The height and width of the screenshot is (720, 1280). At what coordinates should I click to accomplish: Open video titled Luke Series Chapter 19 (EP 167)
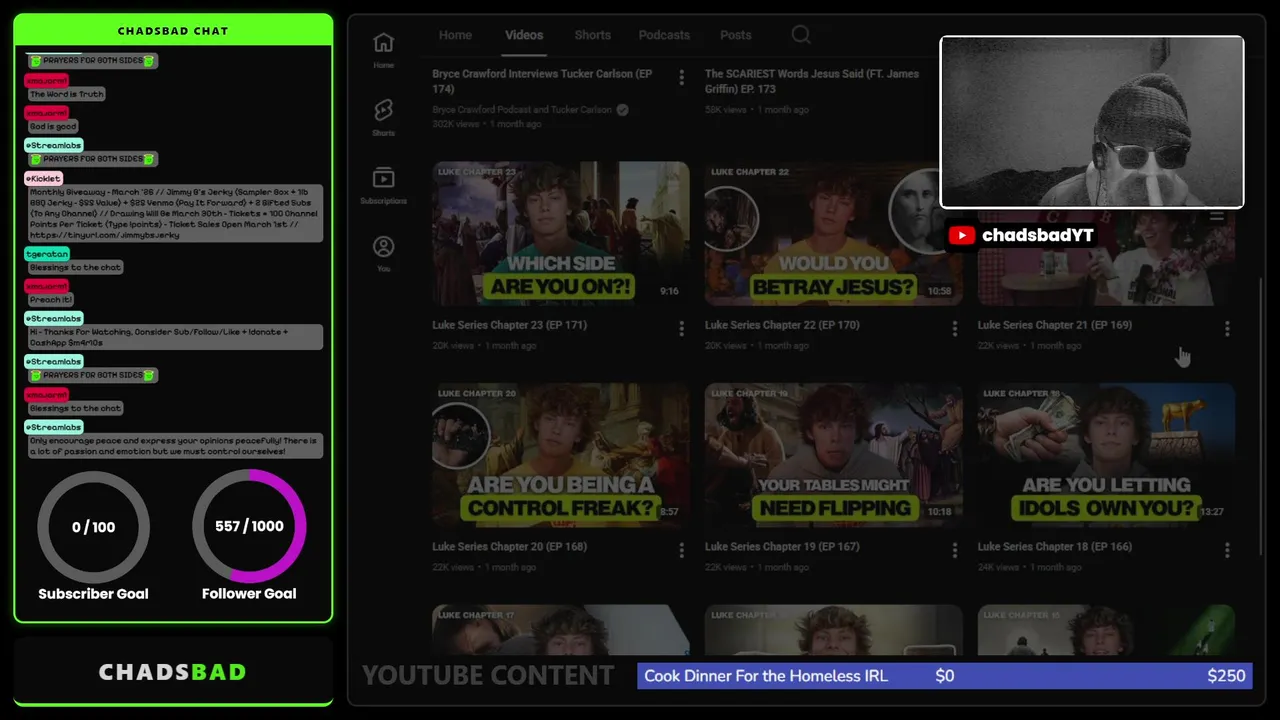[782, 547]
